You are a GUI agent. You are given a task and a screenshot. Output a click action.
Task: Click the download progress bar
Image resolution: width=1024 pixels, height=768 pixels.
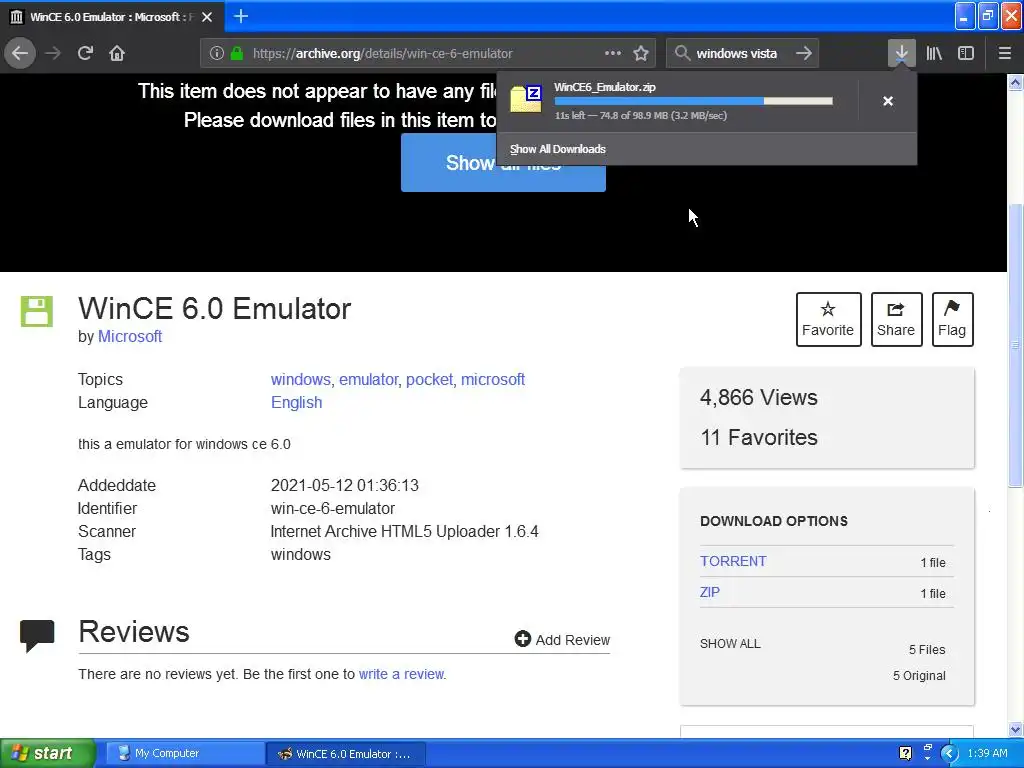coord(694,101)
